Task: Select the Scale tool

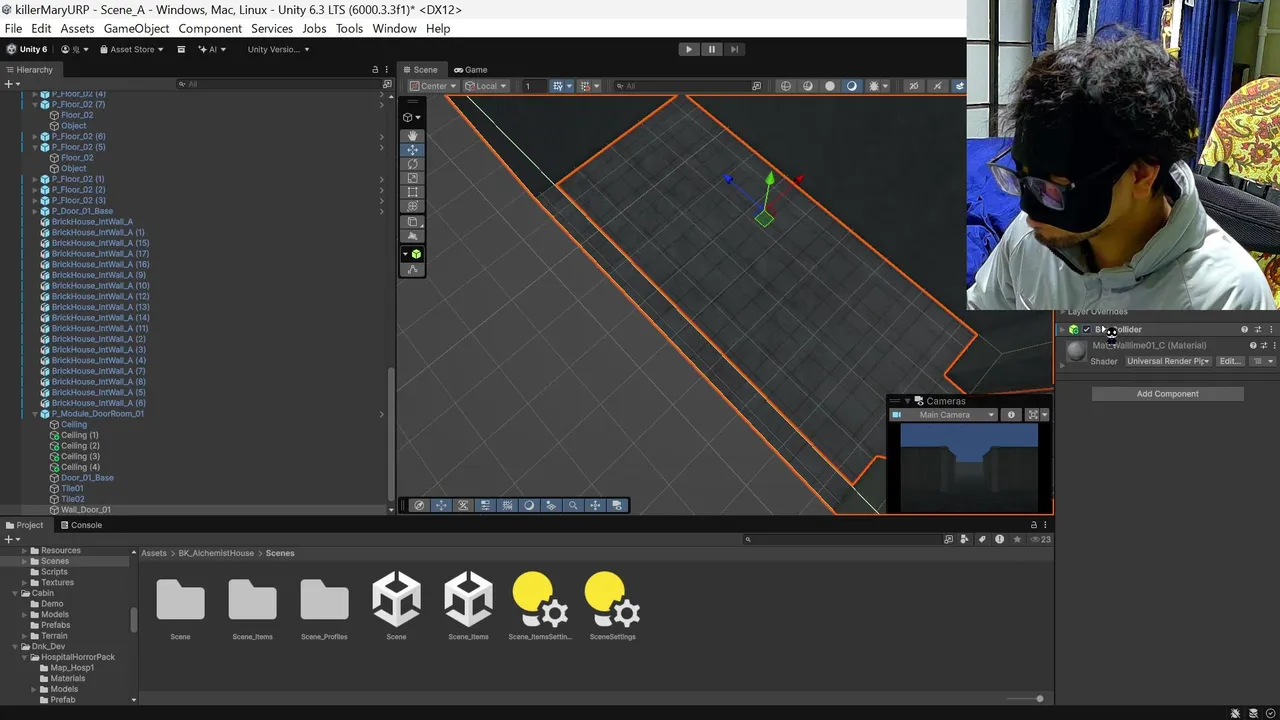Action: (x=412, y=178)
